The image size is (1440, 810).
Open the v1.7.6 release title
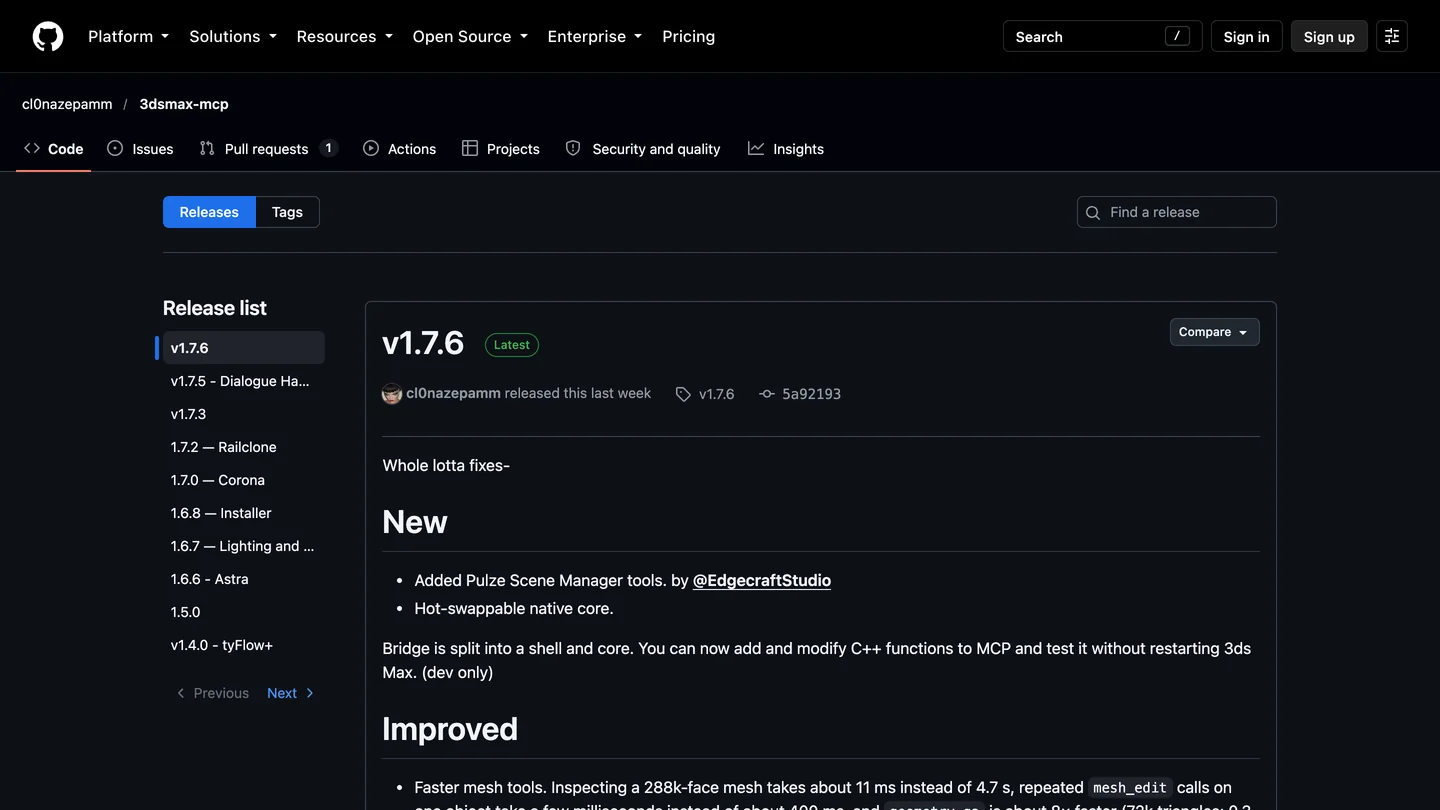(x=423, y=343)
